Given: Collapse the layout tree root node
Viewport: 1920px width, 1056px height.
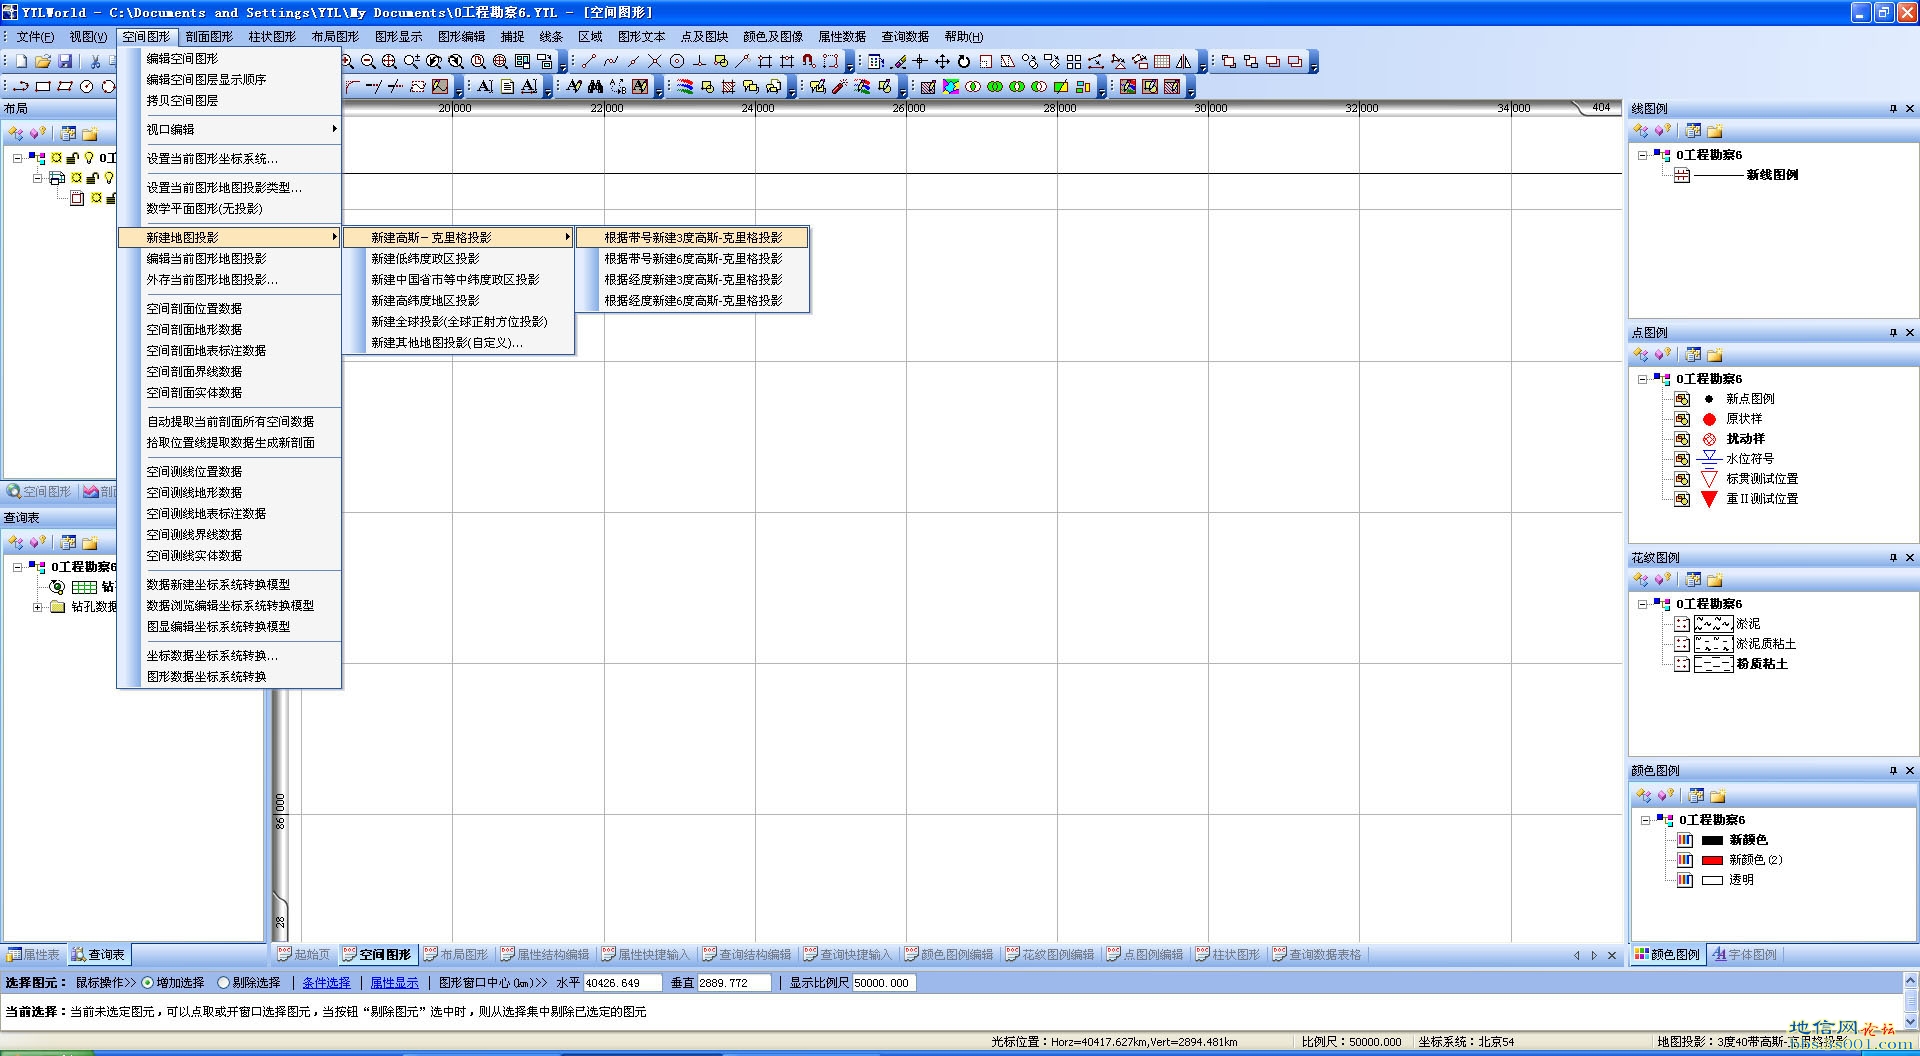Looking at the screenshot, I should tap(17, 158).
